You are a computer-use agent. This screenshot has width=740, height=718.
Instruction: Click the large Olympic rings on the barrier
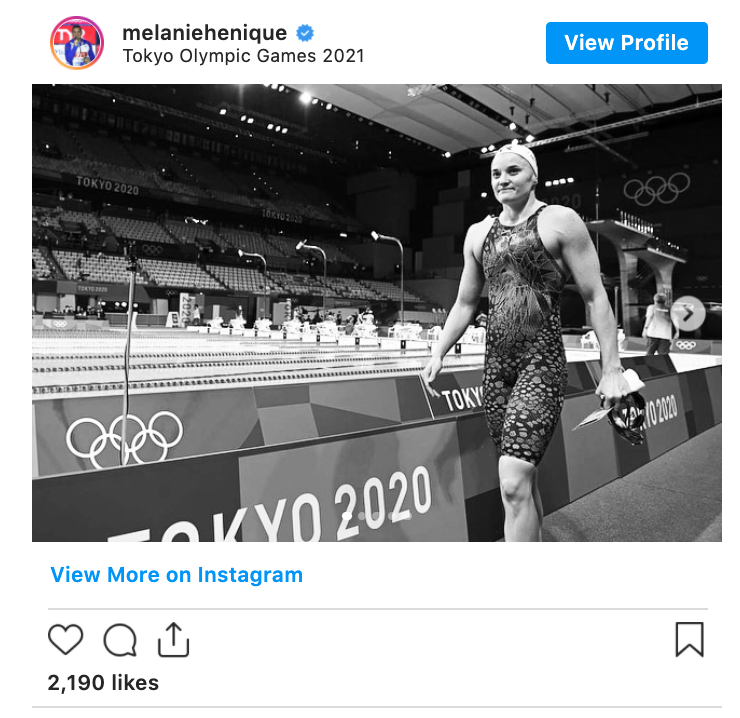(125, 438)
